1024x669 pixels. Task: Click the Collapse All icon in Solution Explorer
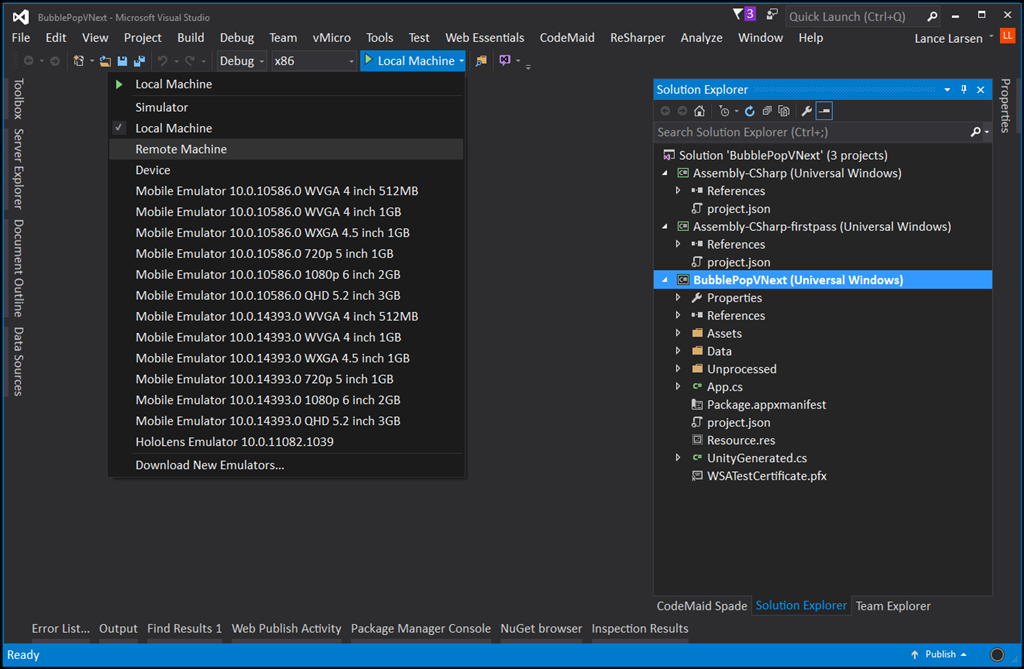767,111
